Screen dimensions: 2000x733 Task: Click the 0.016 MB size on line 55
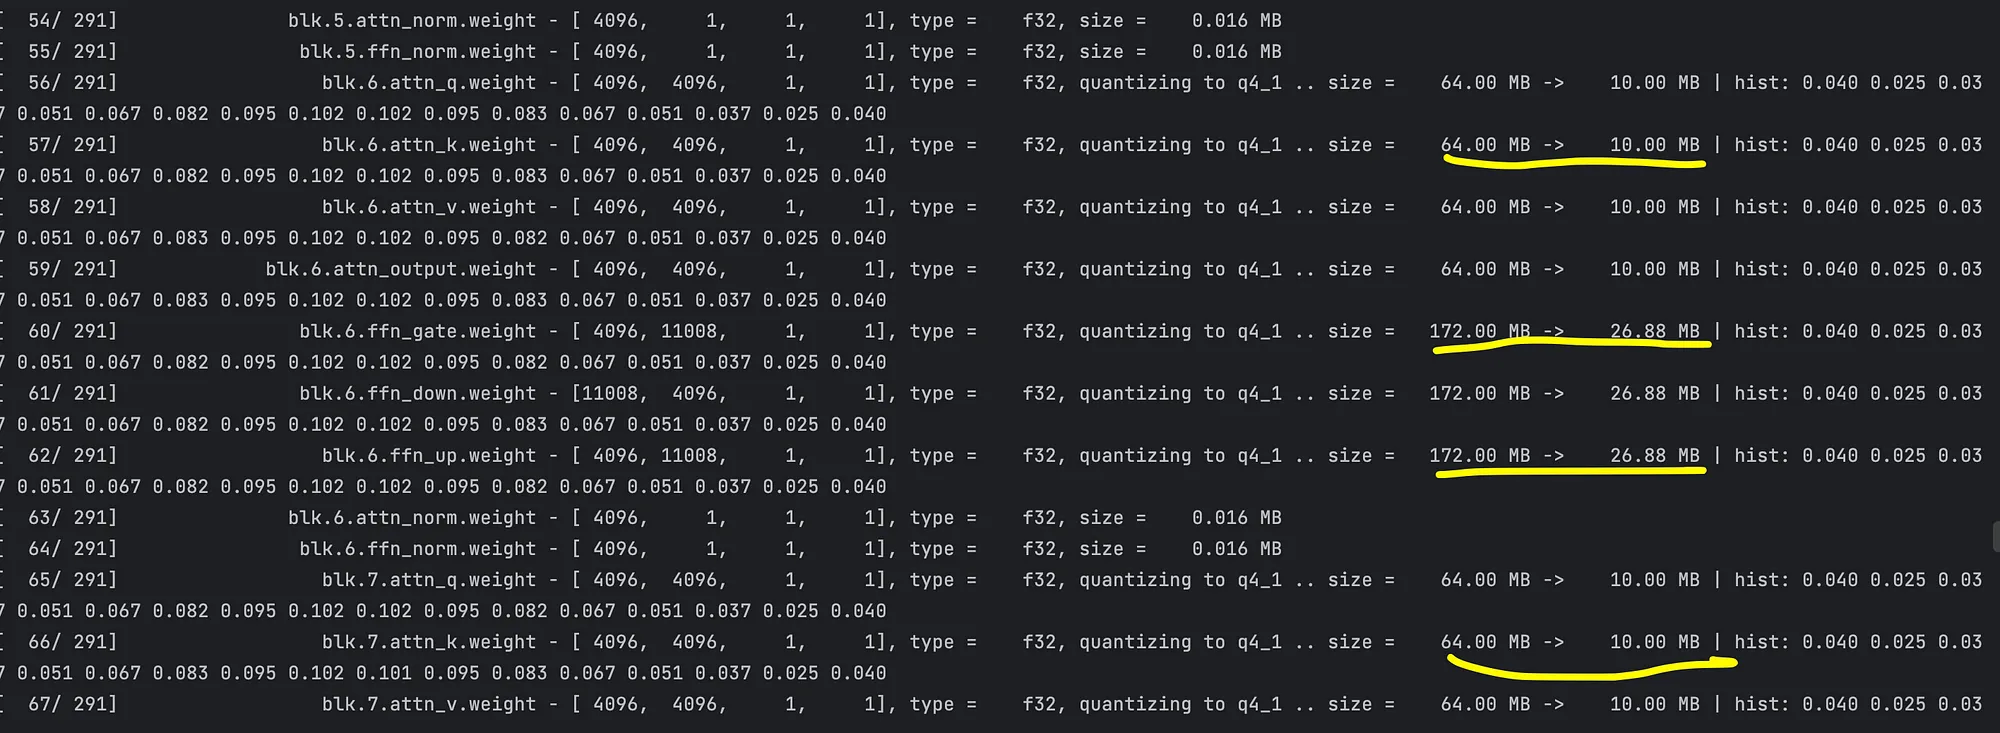click(x=1236, y=52)
